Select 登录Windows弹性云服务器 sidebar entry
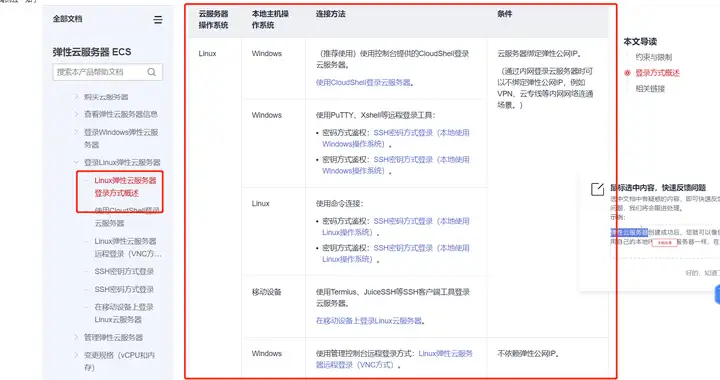This screenshot has height=380, width=720. (121, 138)
